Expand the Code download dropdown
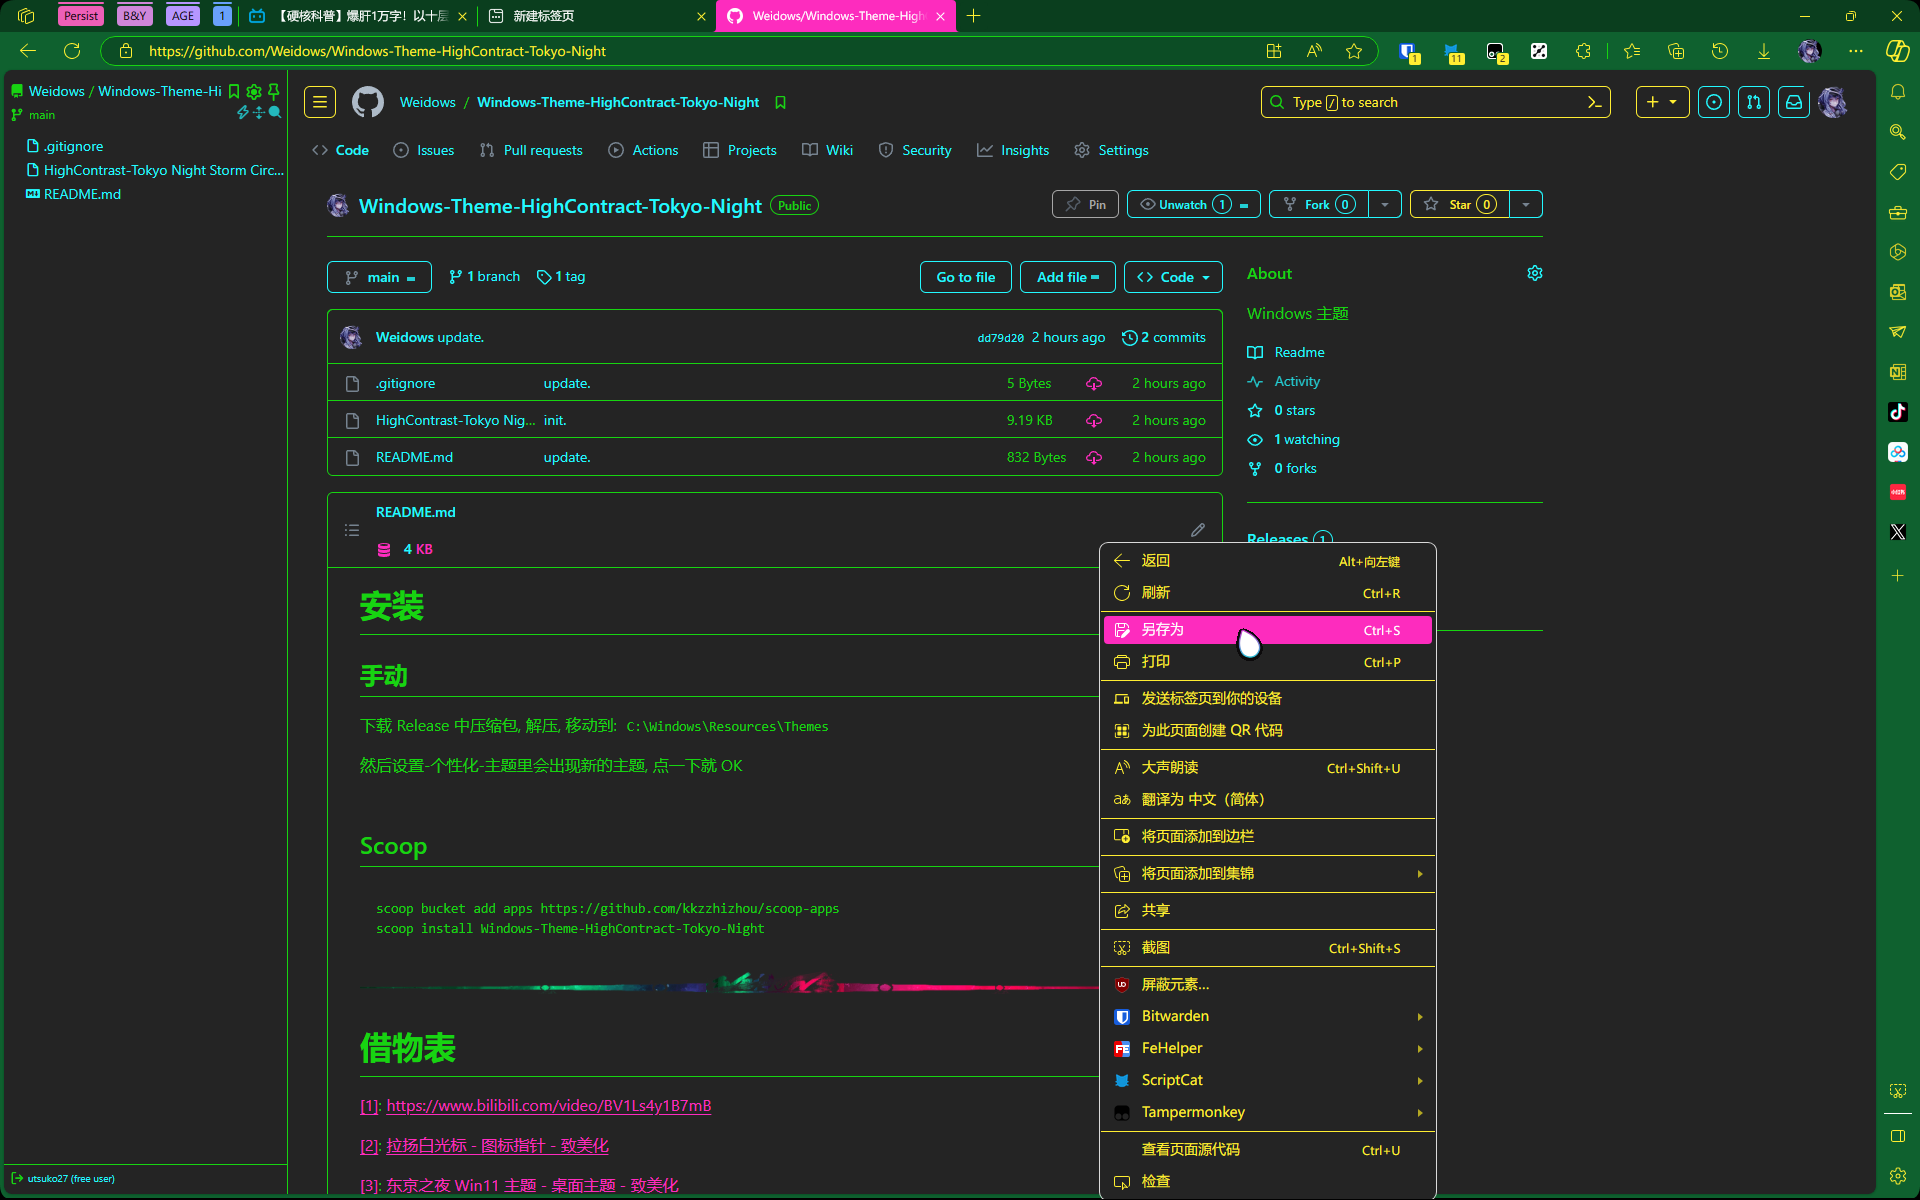 pyautogui.click(x=1173, y=277)
